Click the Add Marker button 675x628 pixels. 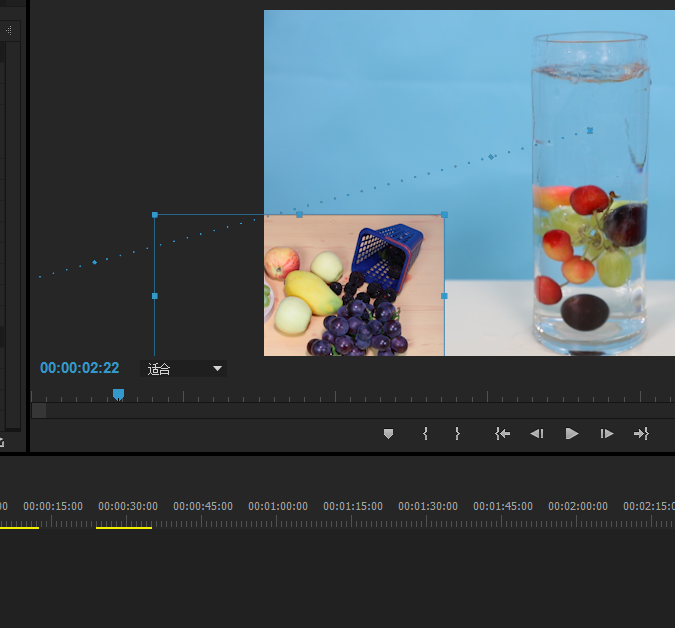388,433
